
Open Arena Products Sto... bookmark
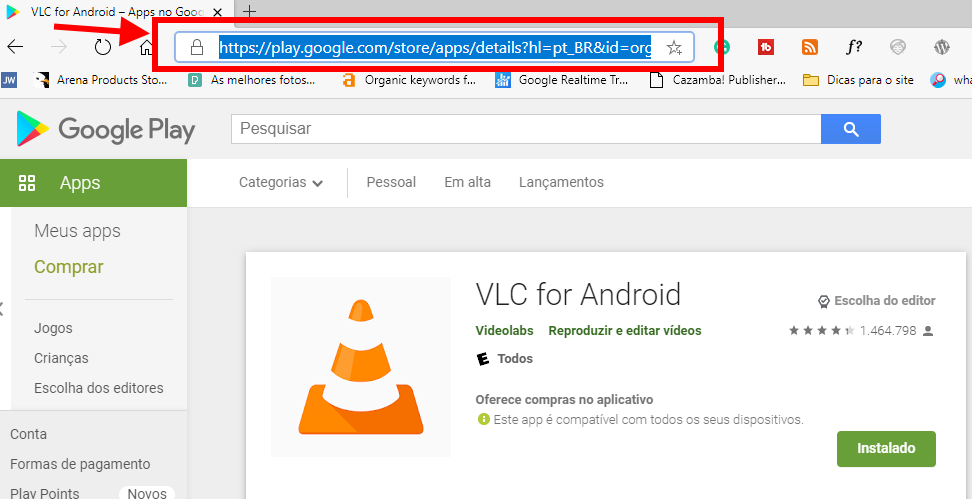[101, 80]
